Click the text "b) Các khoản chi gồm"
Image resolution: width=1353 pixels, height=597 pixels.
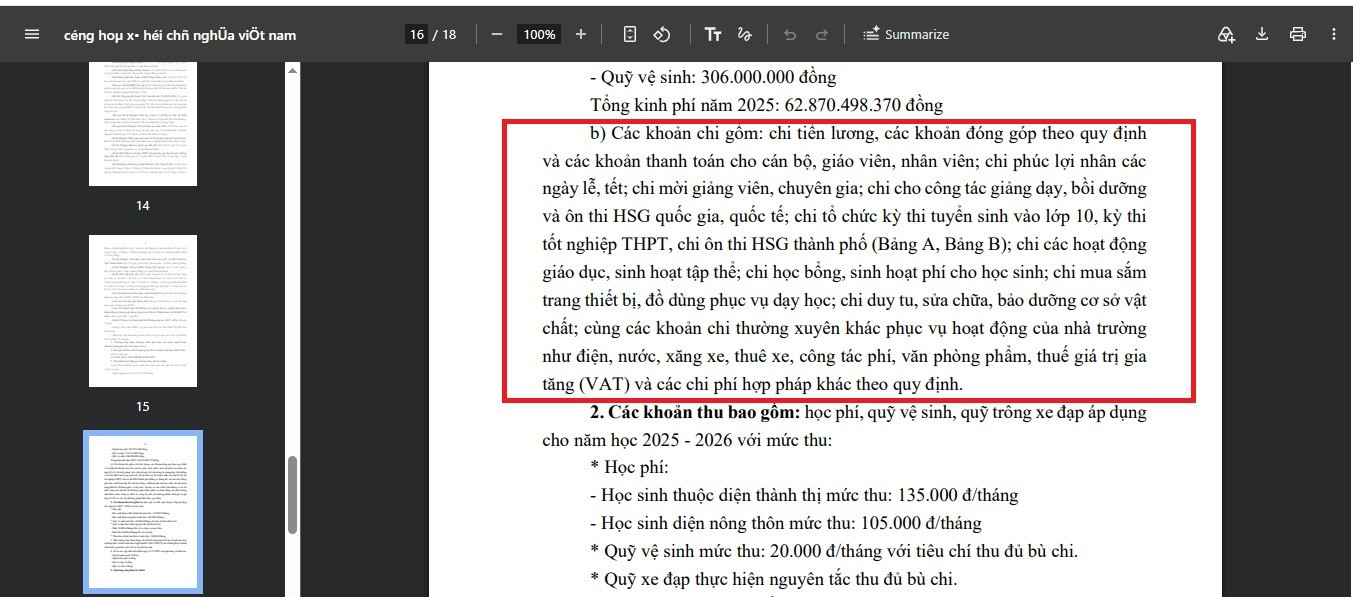click(674, 133)
